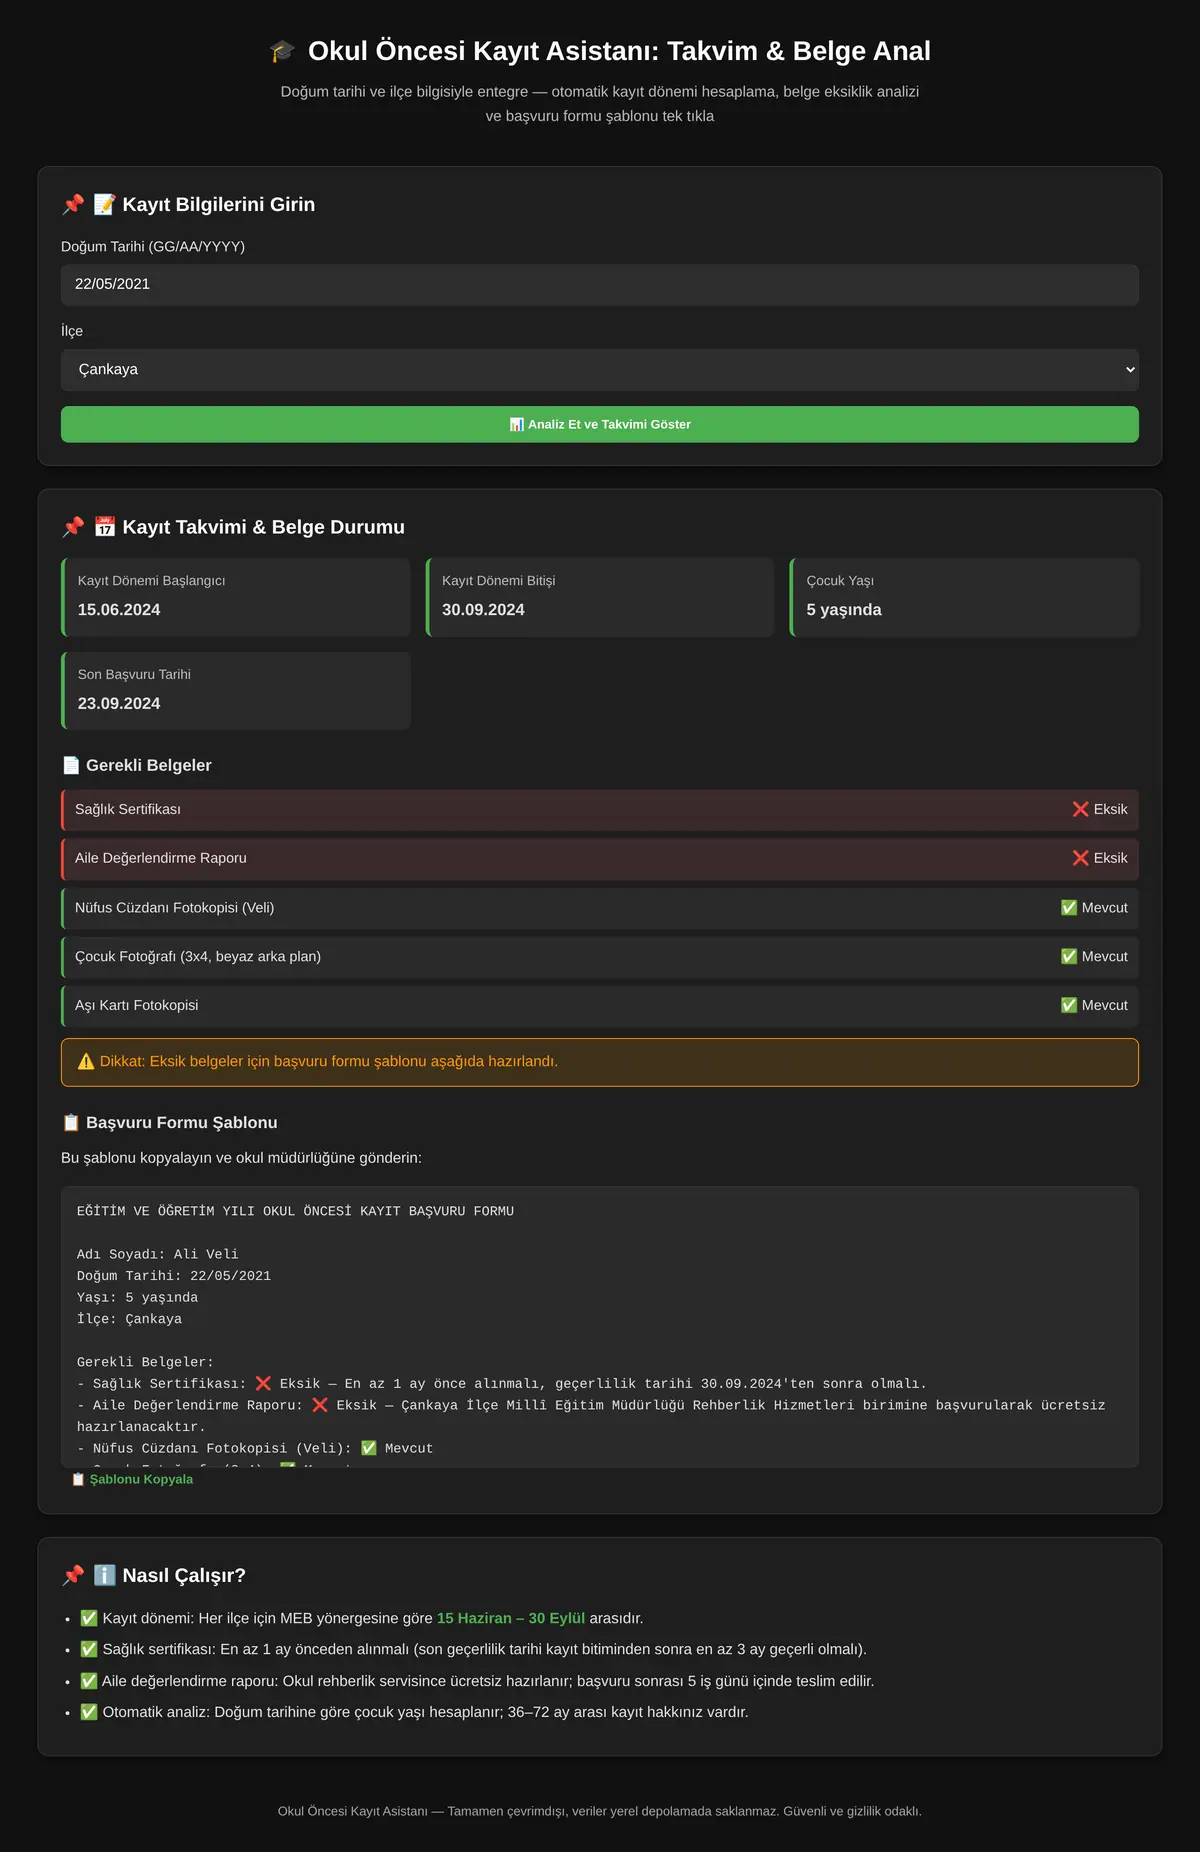Click the document icon beside Gerekli Belgeler
This screenshot has height=1852, width=1200.
(x=71, y=765)
